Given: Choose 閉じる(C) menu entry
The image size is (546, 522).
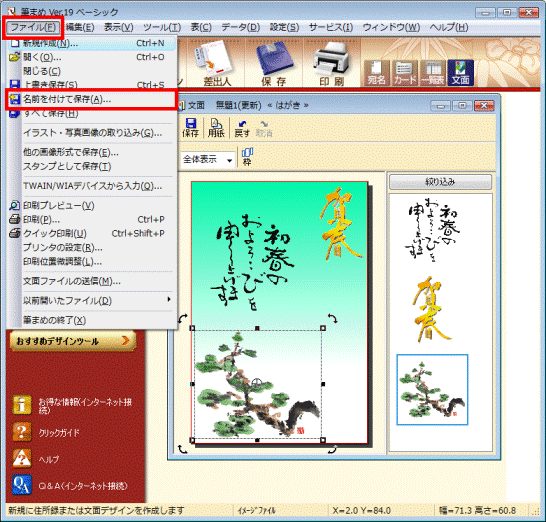Looking at the screenshot, I should pos(92,71).
